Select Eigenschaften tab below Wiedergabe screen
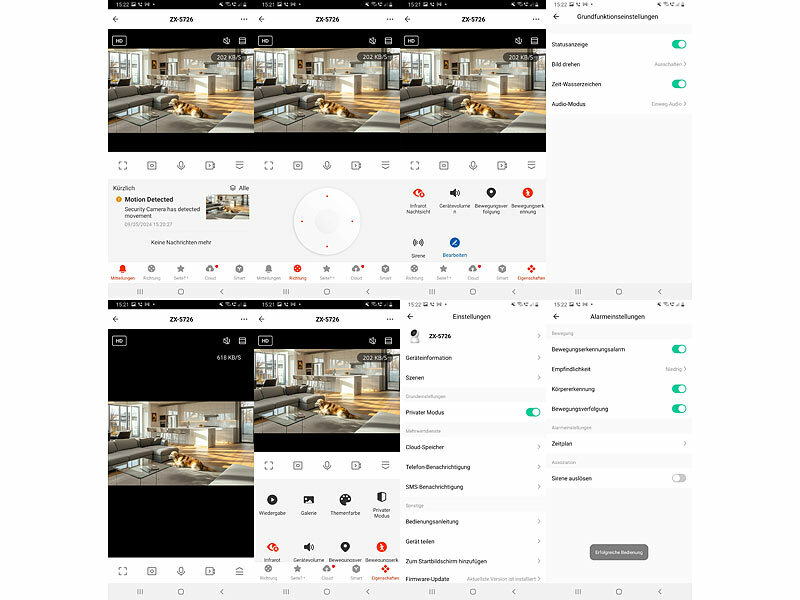Image resolution: width=800 pixels, height=600 pixels. point(385,572)
